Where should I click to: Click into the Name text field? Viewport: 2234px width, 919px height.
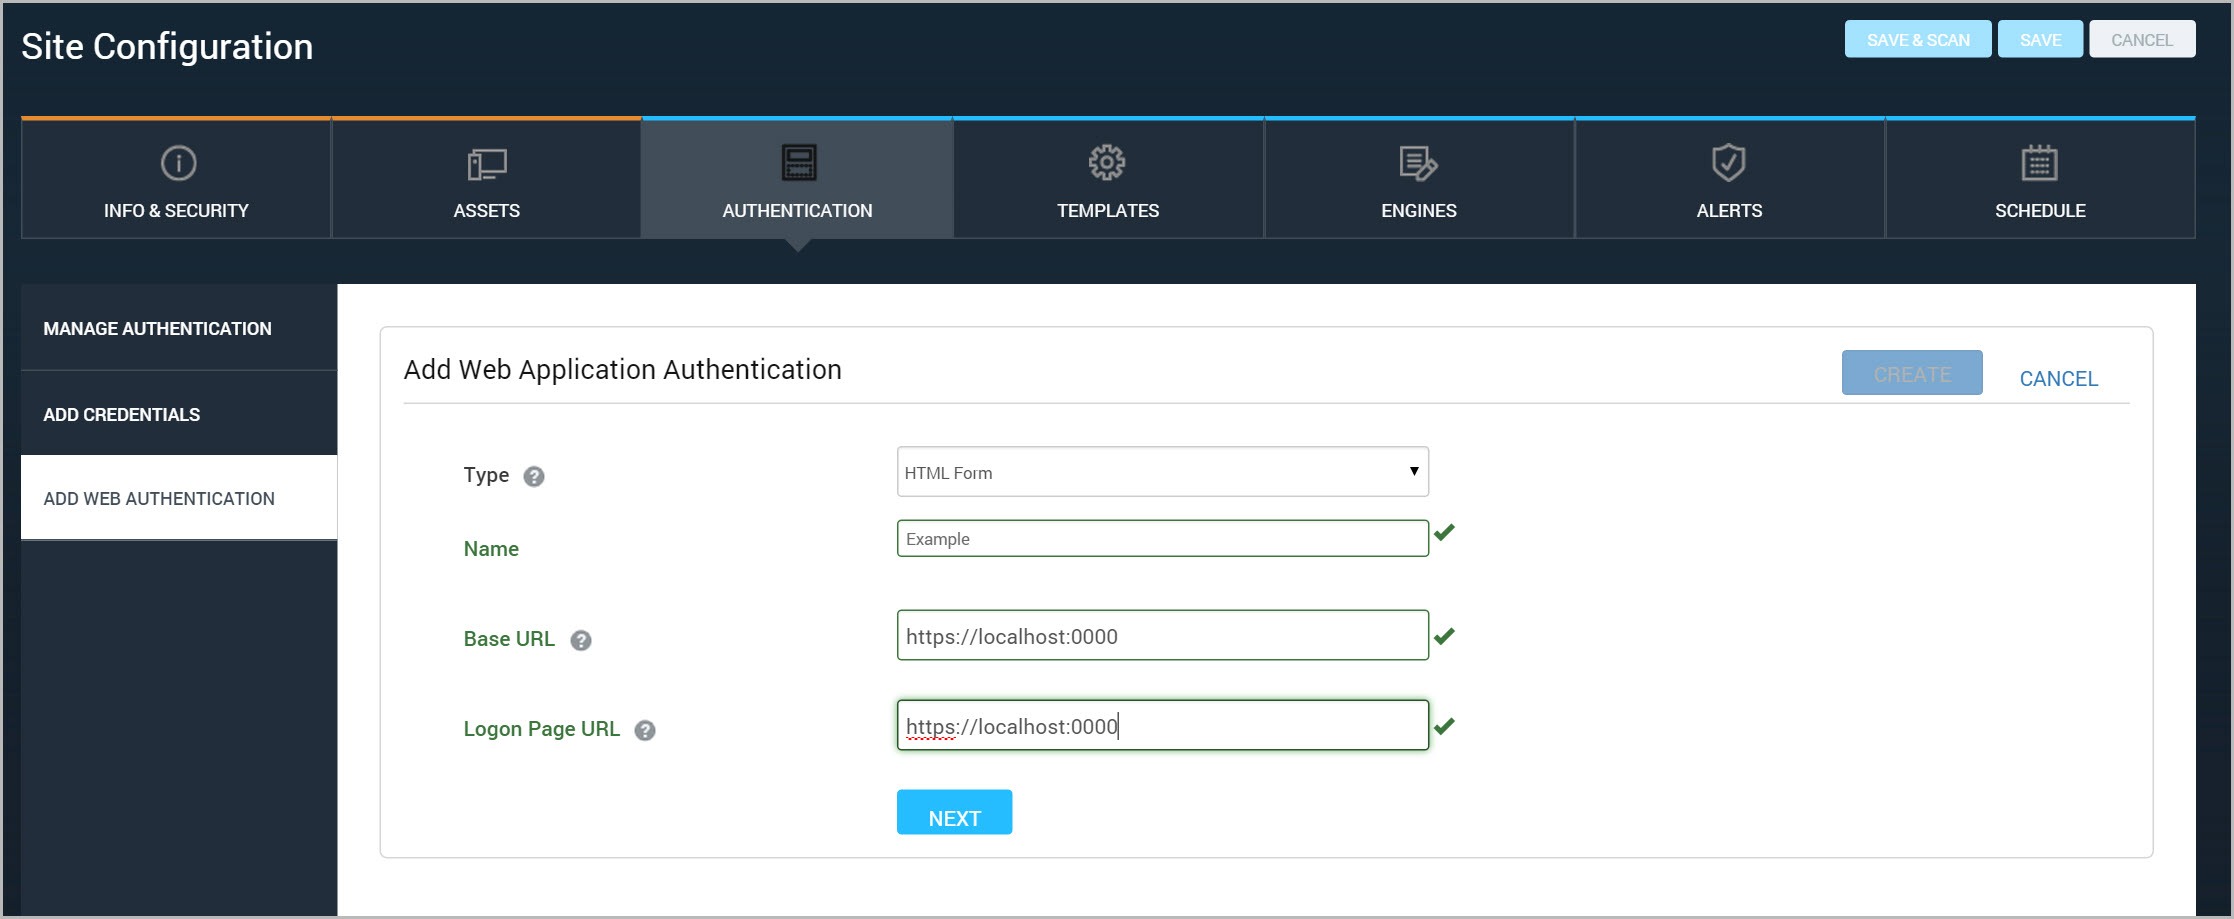point(1162,539)
